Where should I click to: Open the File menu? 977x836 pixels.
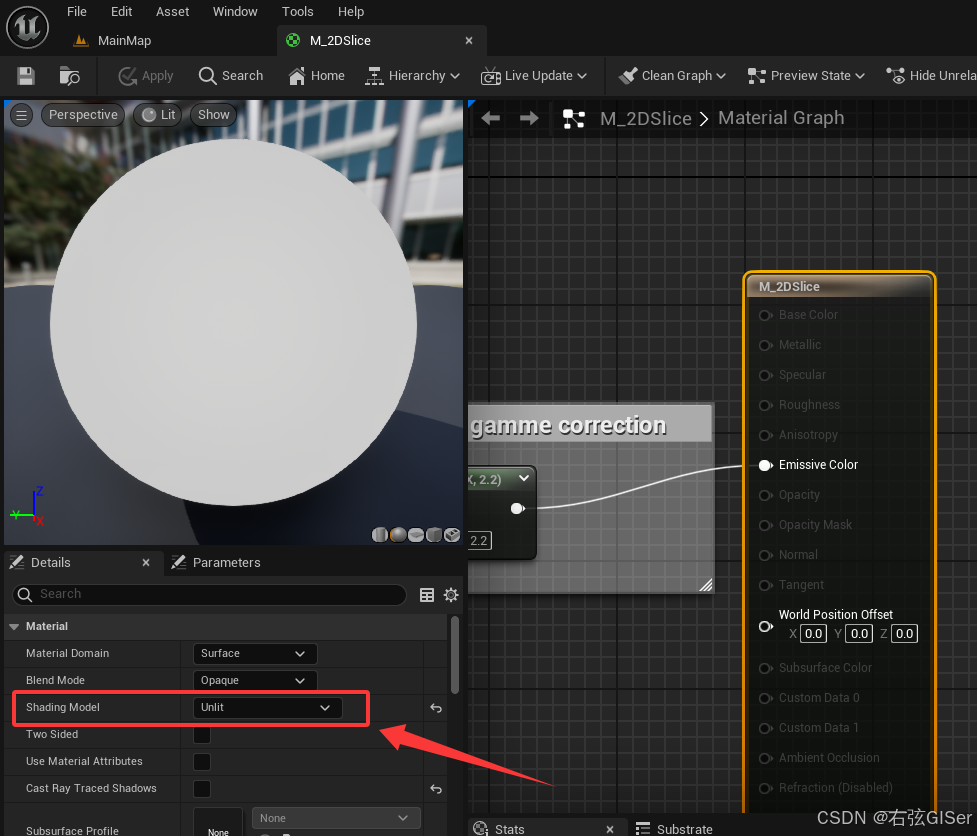coord(77,12)
